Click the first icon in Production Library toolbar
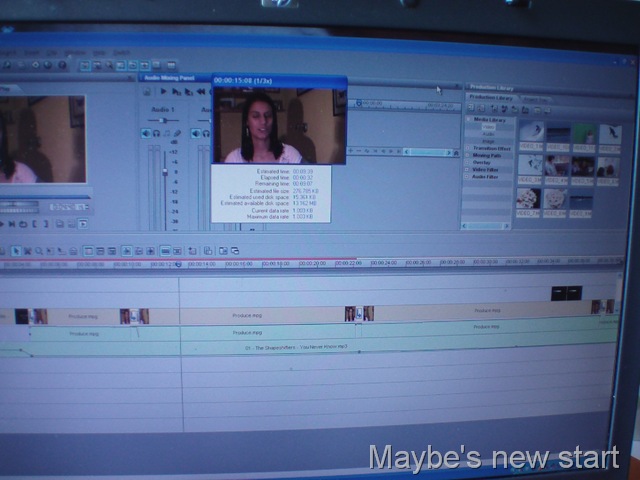Viewport: 640px width, 480px height. coord(471,108)
